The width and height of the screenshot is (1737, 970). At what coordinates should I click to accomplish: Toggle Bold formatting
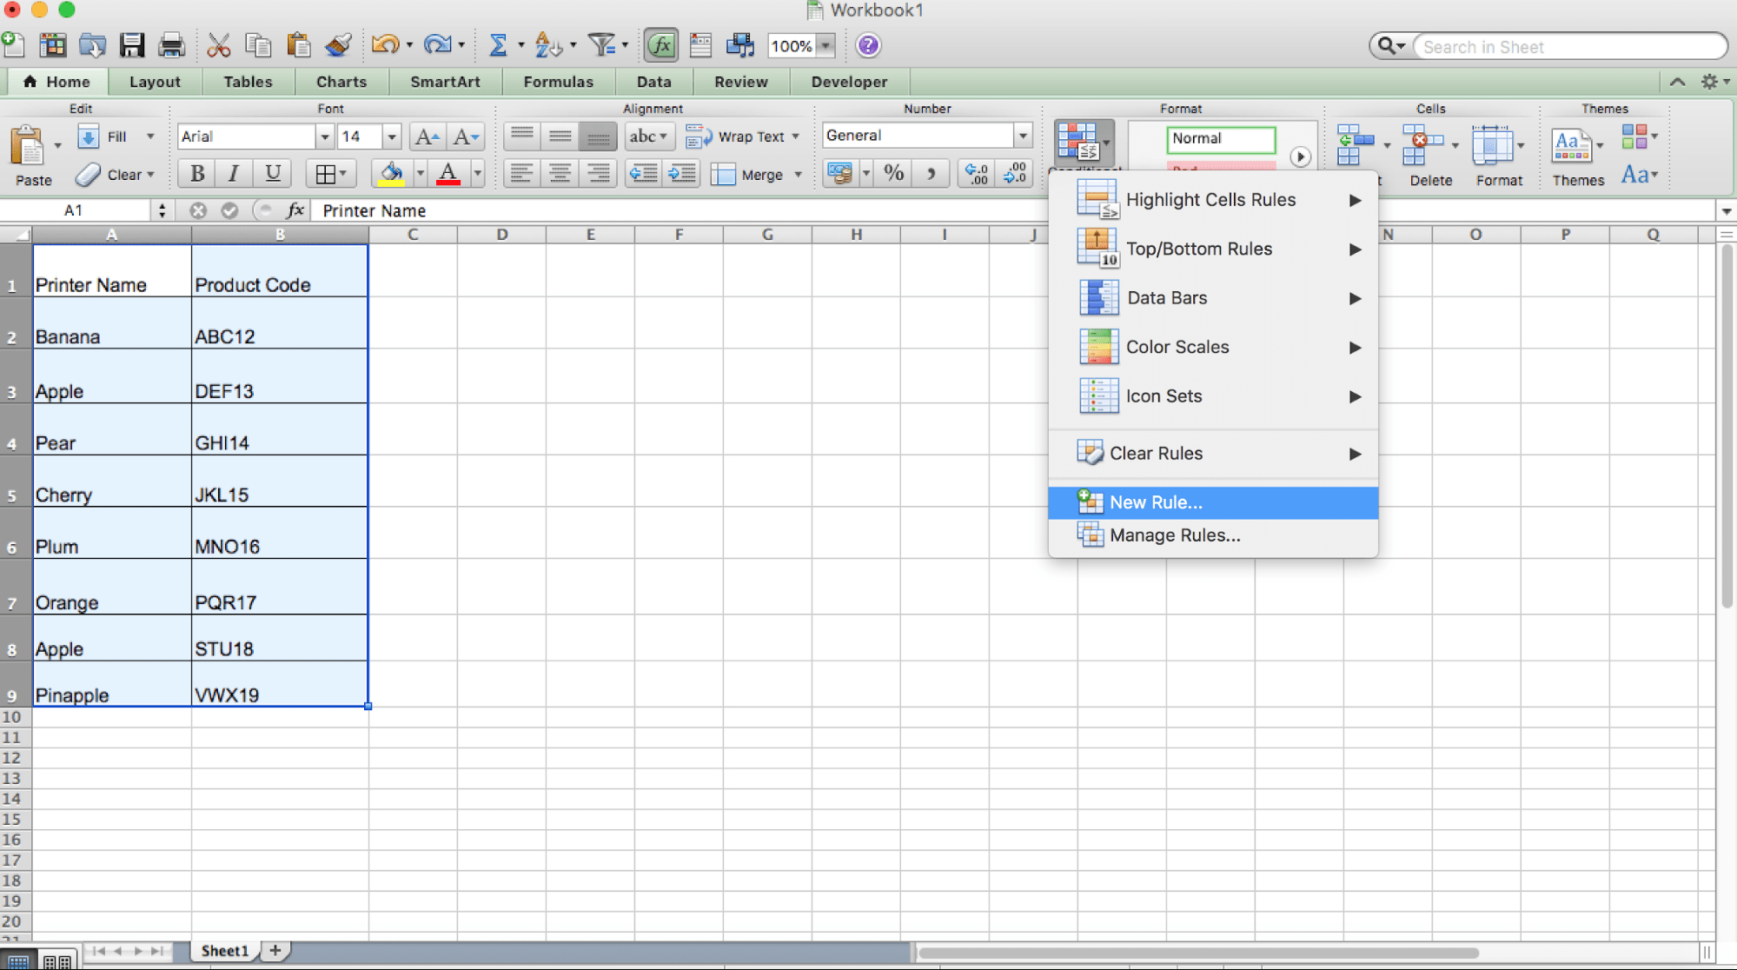(x=197, y=174)
